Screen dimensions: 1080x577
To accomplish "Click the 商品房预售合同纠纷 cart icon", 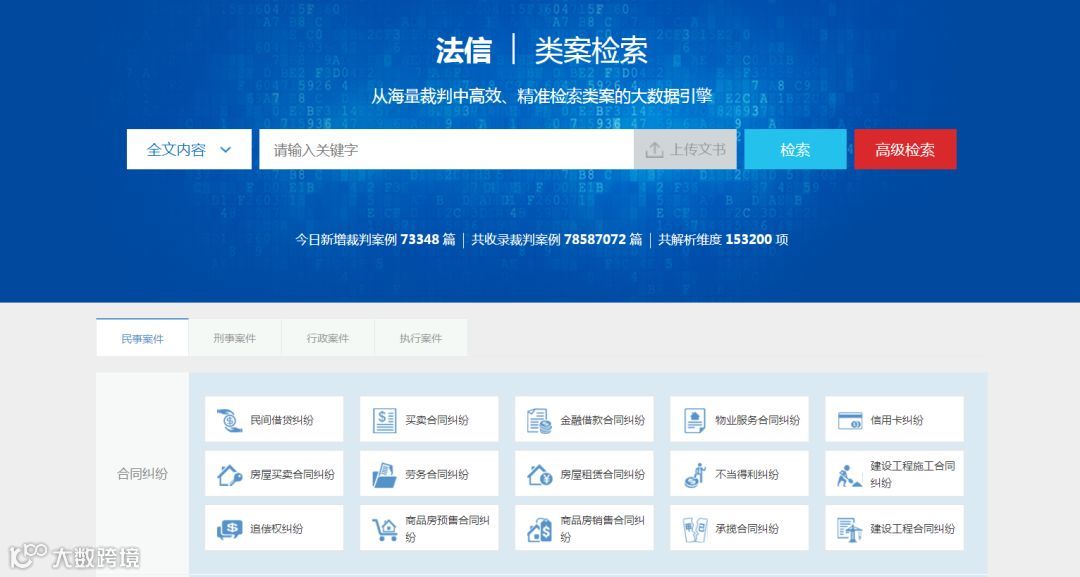I will point(384,529).
